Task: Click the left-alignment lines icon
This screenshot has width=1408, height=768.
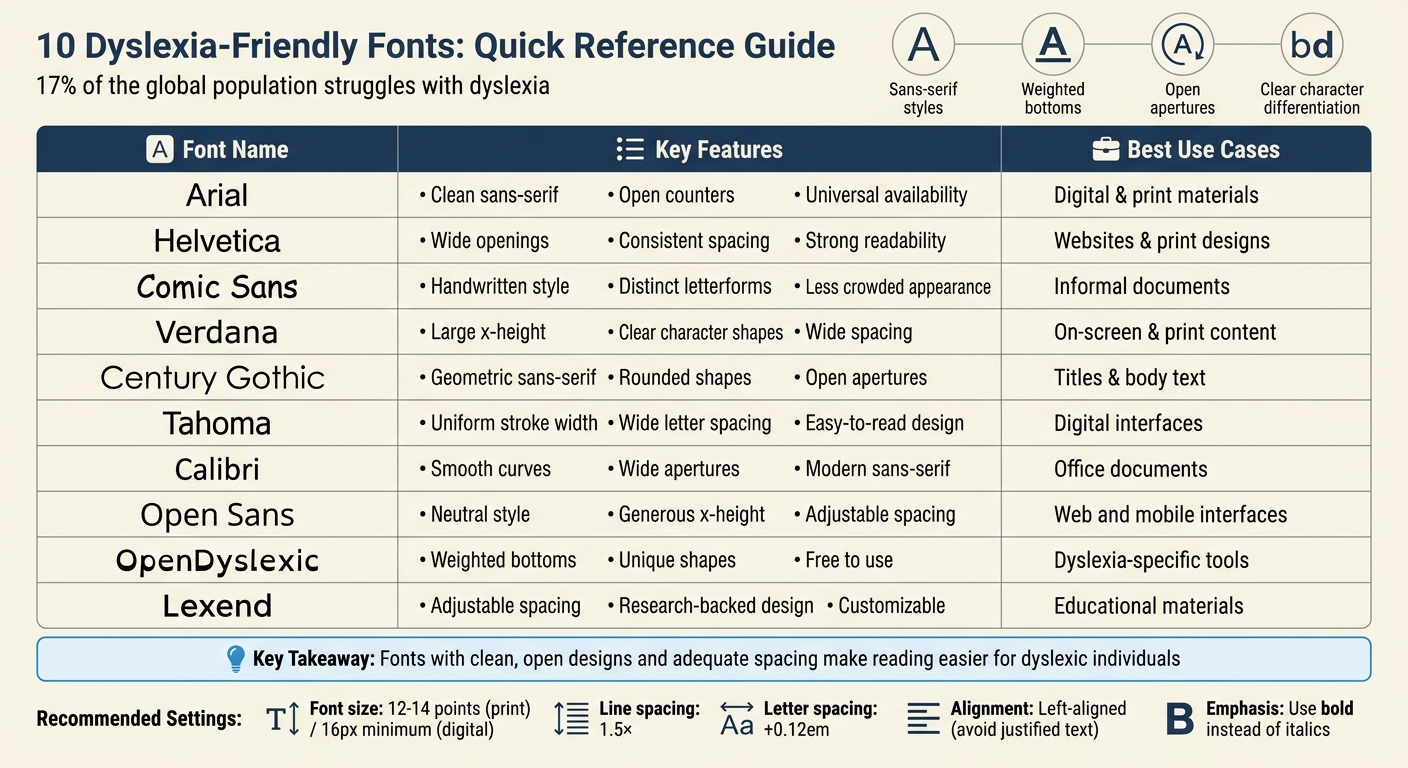Action: 923,719
